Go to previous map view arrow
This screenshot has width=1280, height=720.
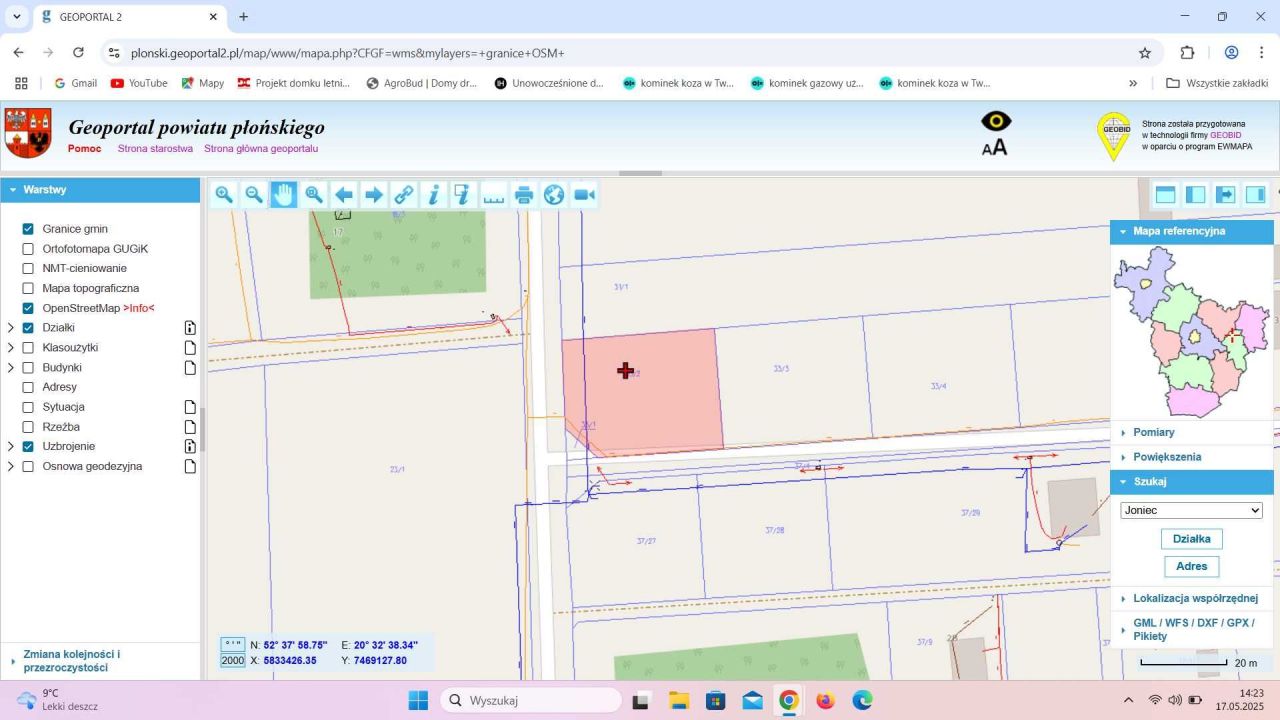tap(344, 195)
